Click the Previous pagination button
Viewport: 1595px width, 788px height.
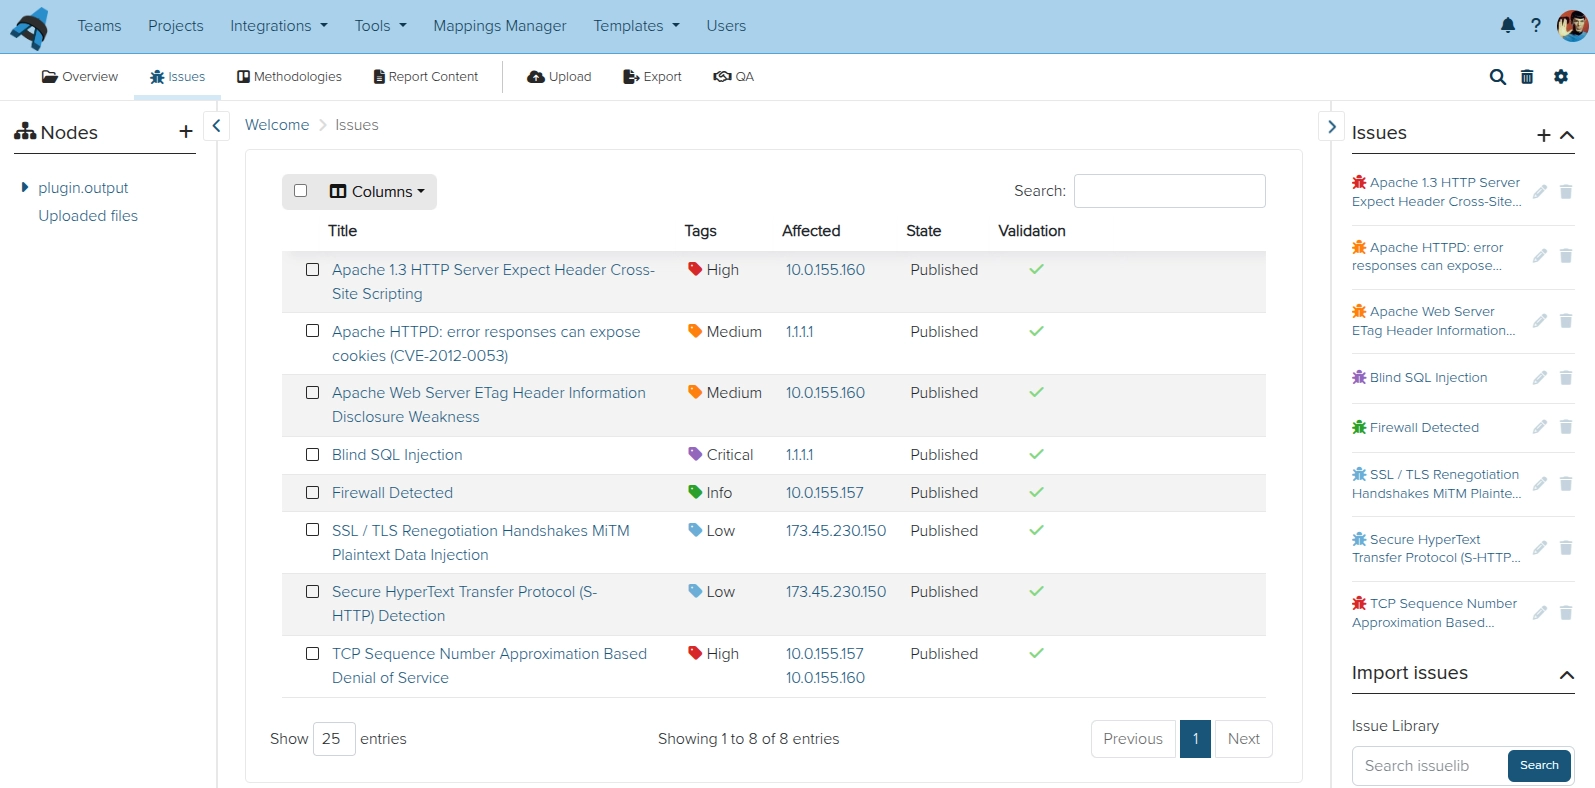[1133, 739]
